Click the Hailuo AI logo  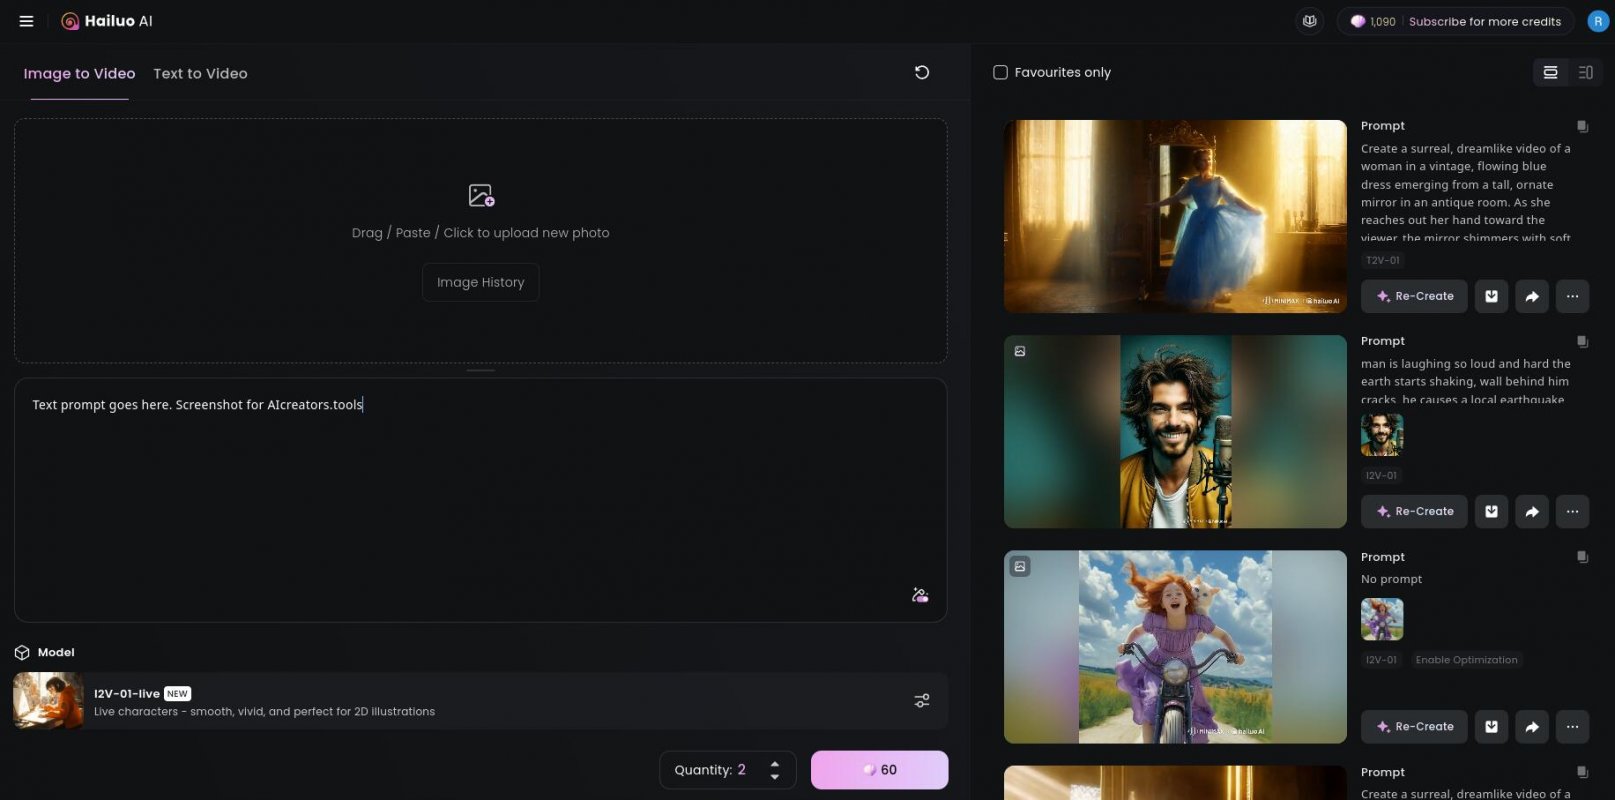107,21
